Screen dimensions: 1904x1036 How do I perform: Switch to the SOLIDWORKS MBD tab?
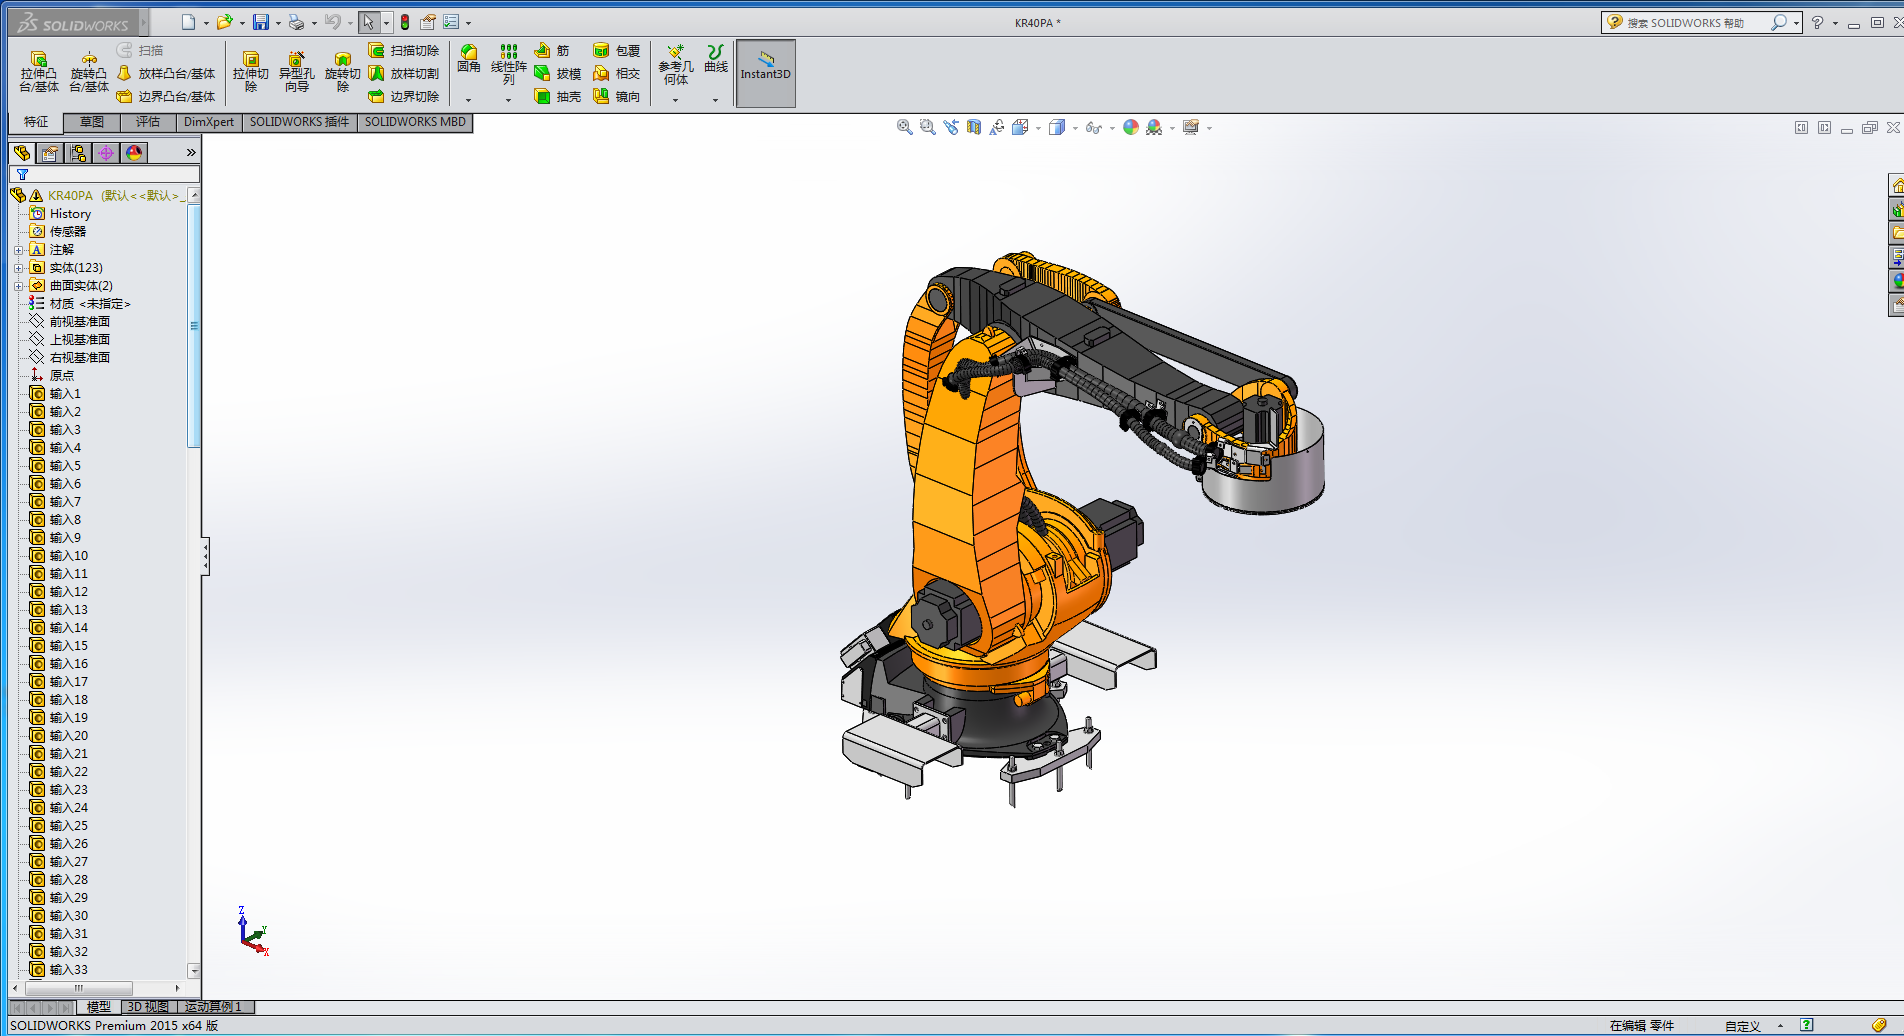[x=415, y=122]
